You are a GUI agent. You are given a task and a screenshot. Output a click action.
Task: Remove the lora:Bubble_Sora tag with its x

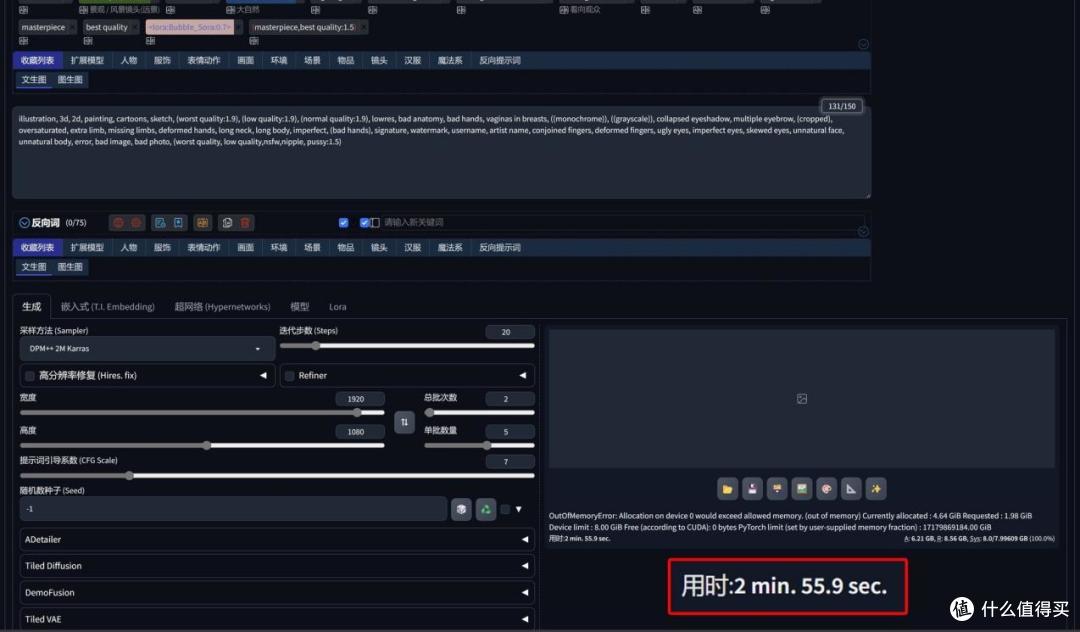click(239, 27)
